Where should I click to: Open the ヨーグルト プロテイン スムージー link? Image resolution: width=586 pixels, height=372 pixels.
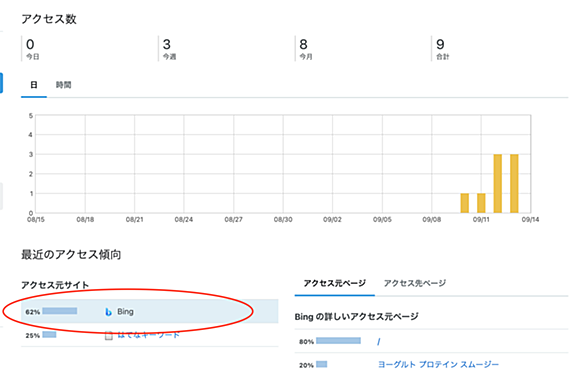coord(438,364)
